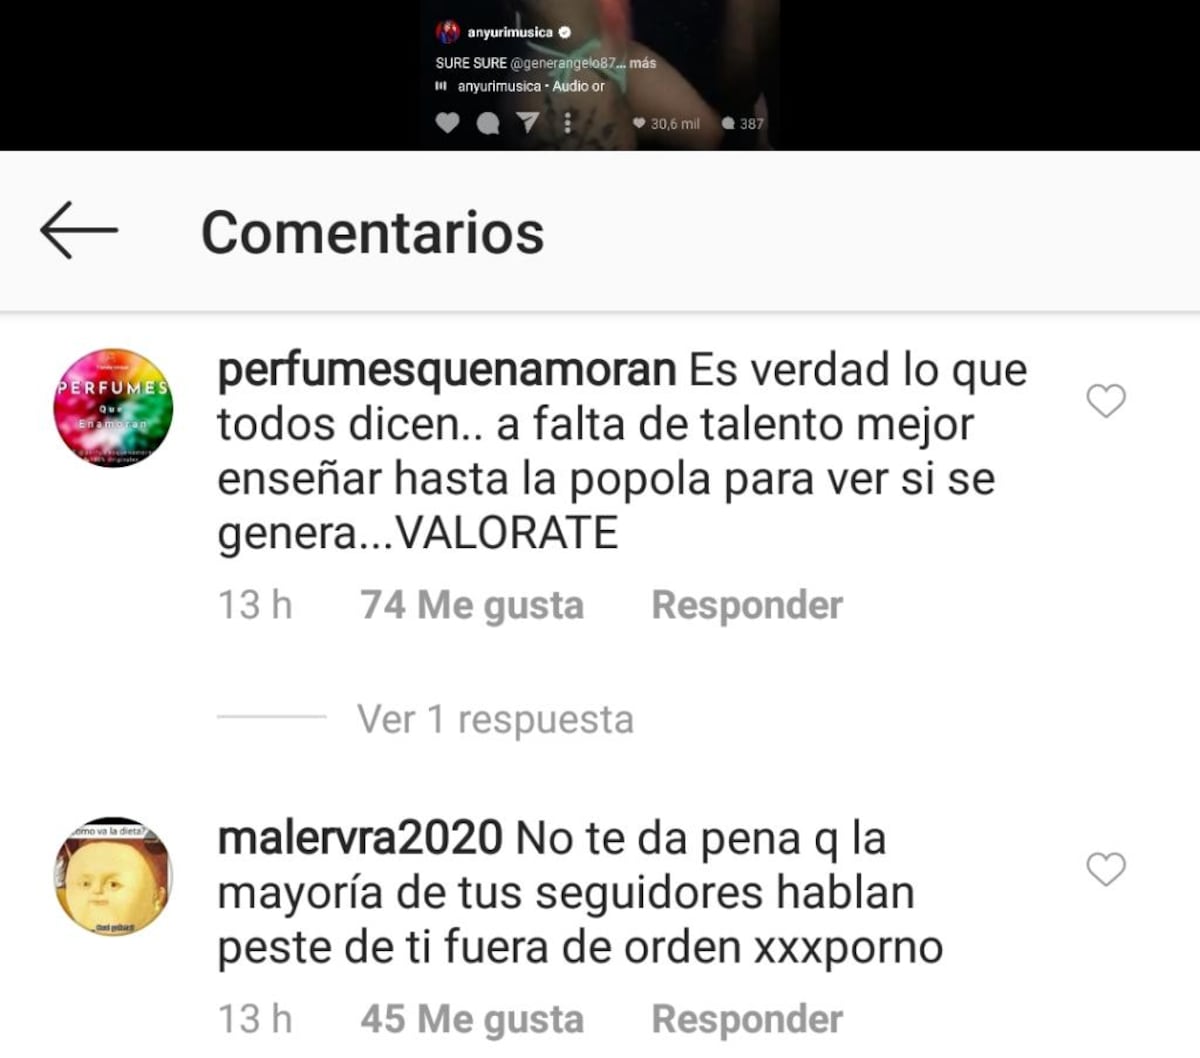The image size is (1200, 1058).
Task: View 74 Me gusta likes list
Action: pos(472,605)
